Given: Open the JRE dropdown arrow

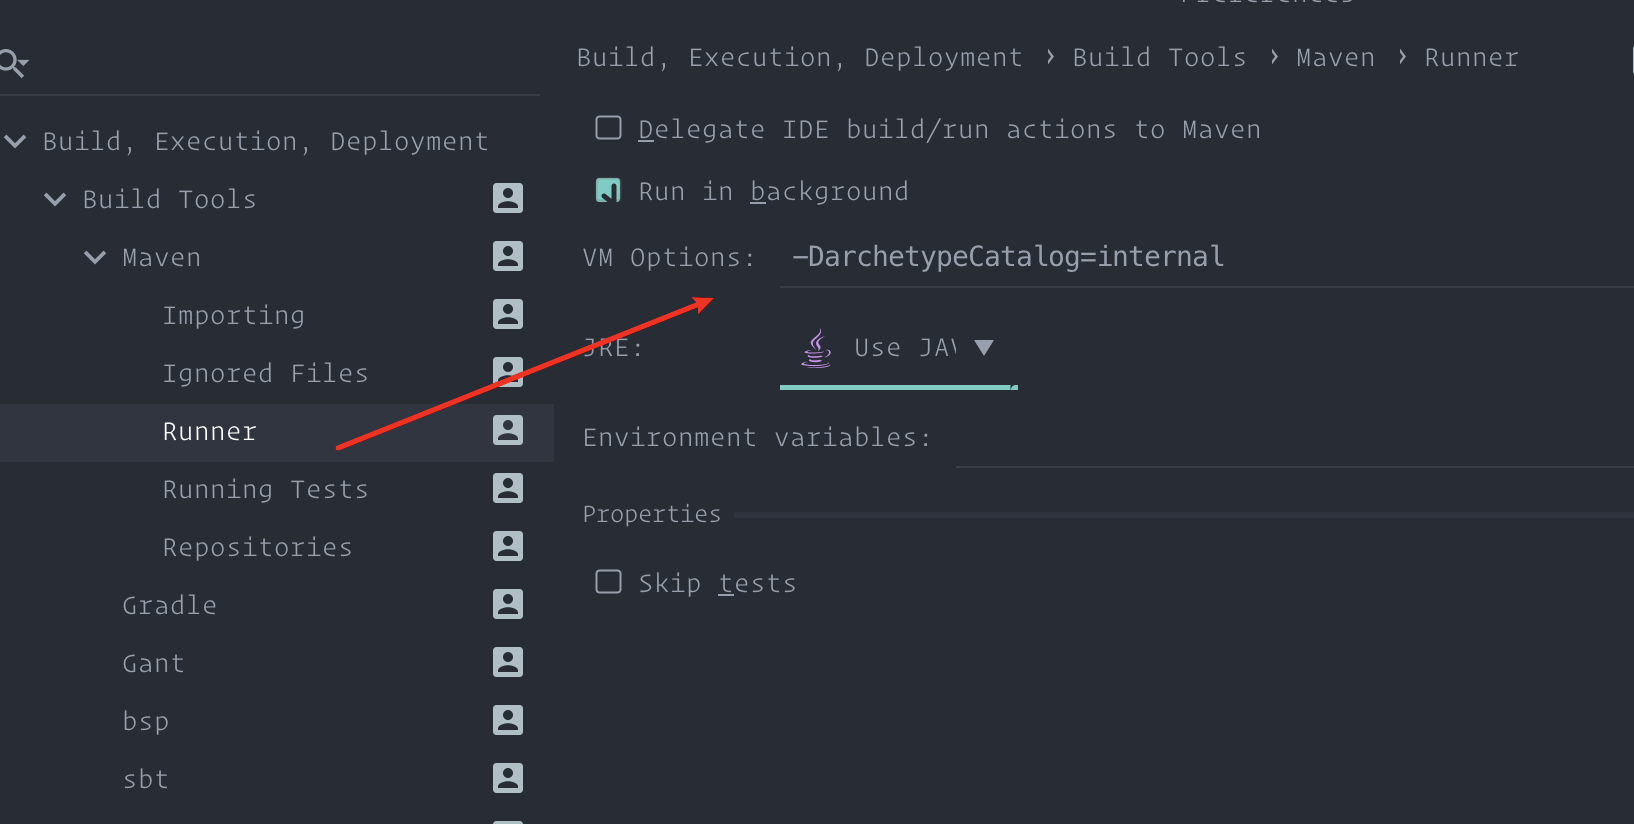Looking at the screenshot, I should coord(984,348).
